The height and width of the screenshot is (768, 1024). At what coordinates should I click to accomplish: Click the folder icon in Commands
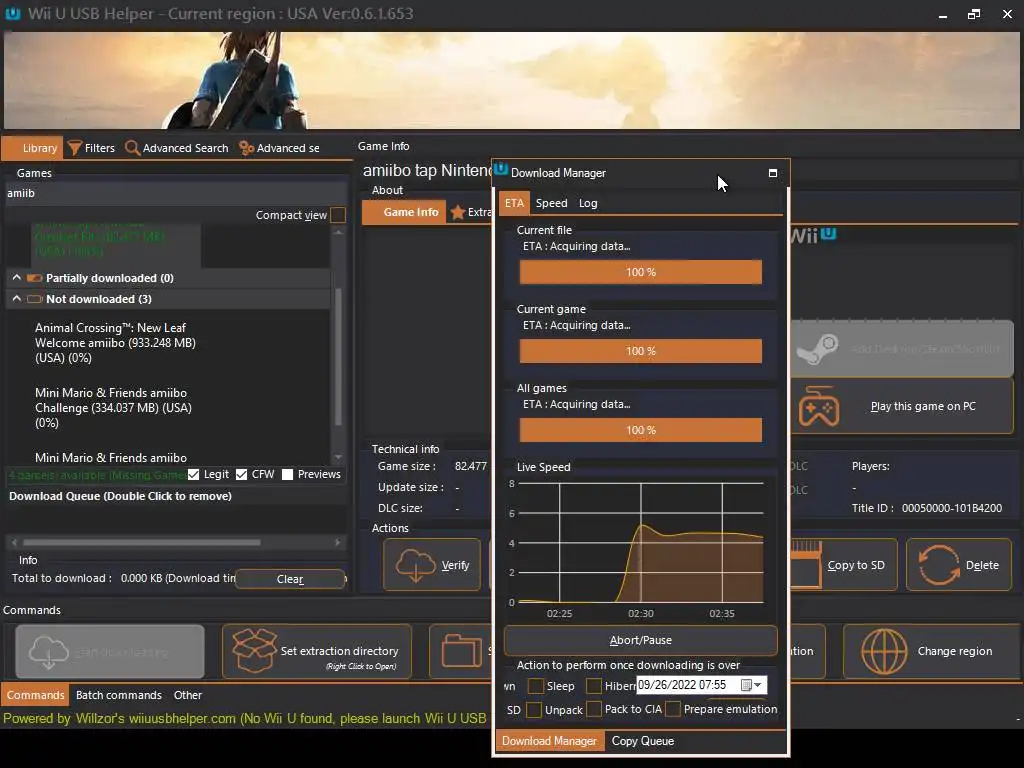[462, 650]
